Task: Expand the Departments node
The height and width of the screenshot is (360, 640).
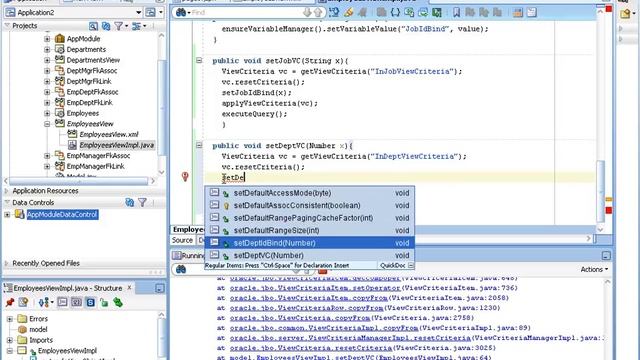Action: (47, 49)
